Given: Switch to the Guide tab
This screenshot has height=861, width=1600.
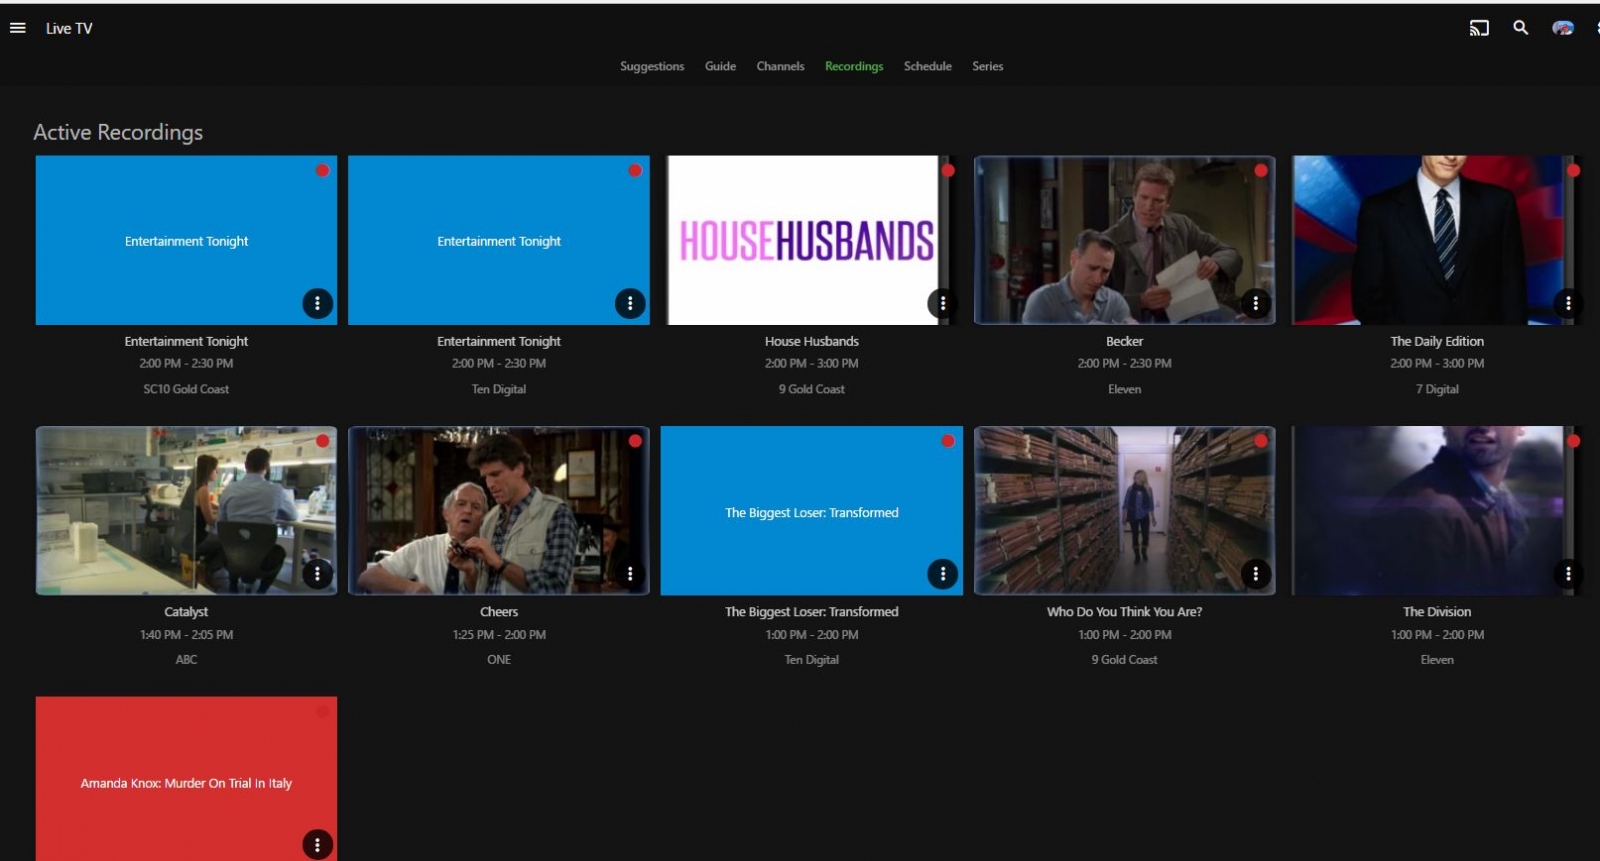Looking at the screenshot, I should point(720,66).
